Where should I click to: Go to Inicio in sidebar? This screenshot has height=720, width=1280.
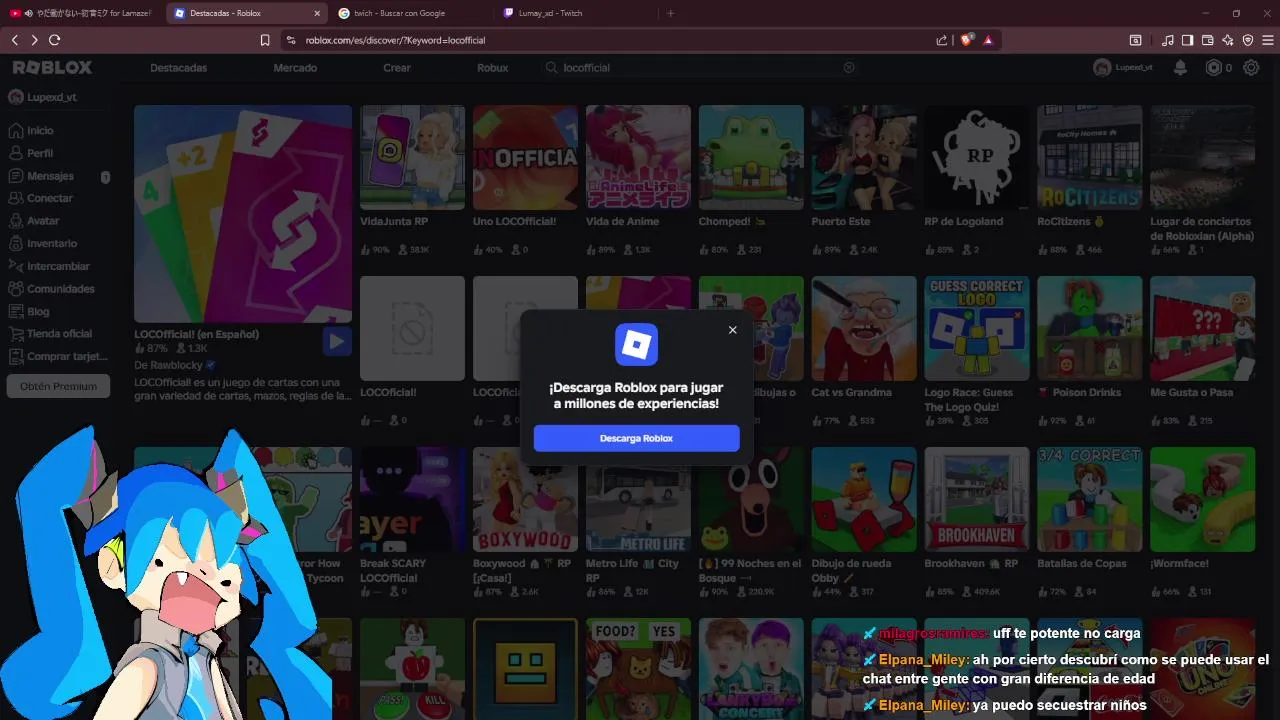point(32,130)
